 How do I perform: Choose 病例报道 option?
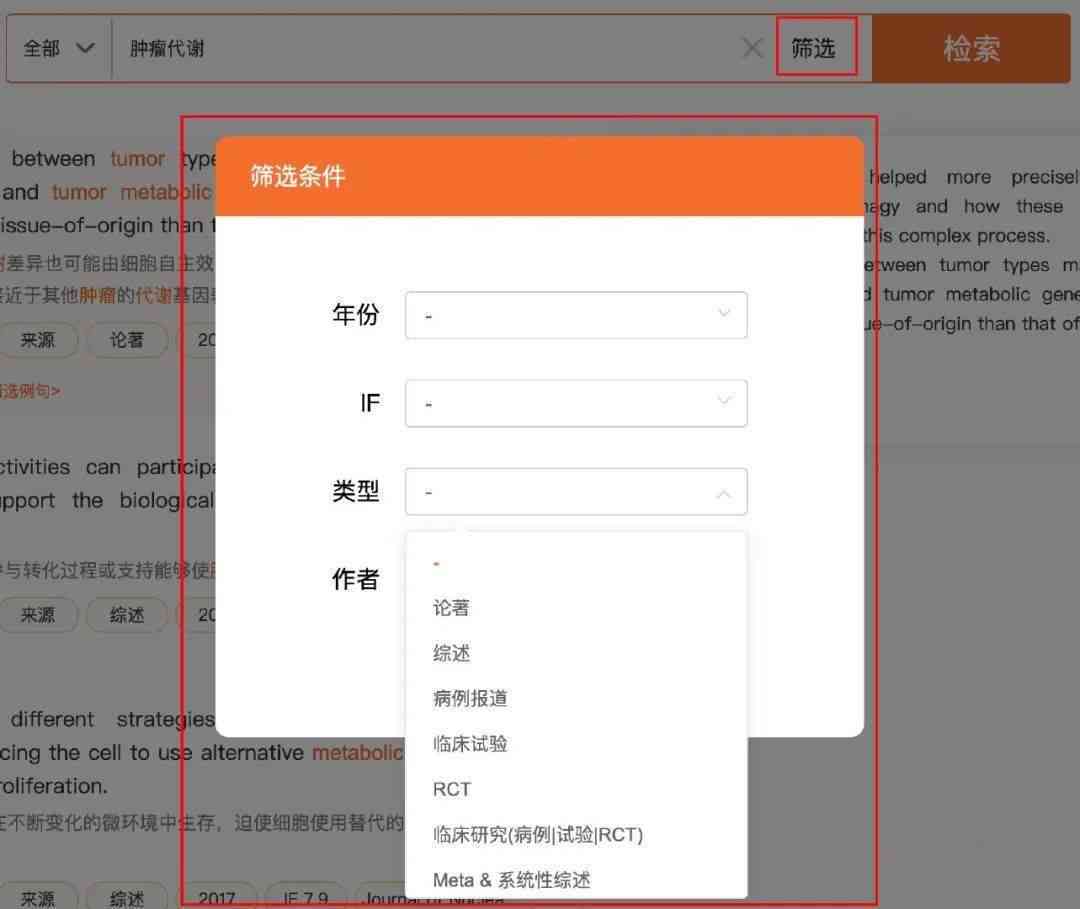click(576, 698)
